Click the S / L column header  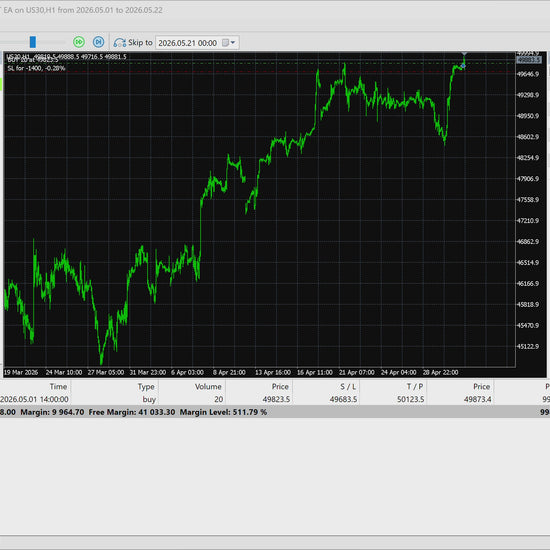pos(348,387)
